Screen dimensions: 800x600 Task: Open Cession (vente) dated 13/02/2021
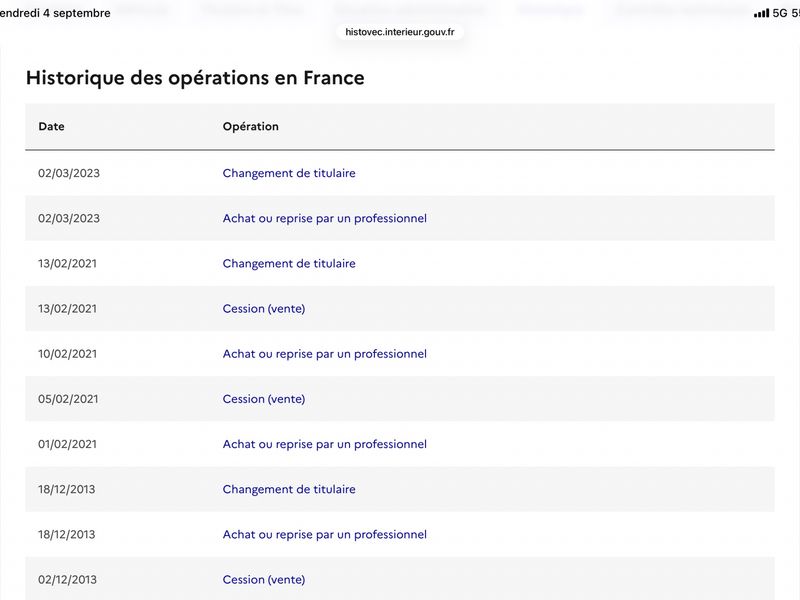[x=264, y=309]
